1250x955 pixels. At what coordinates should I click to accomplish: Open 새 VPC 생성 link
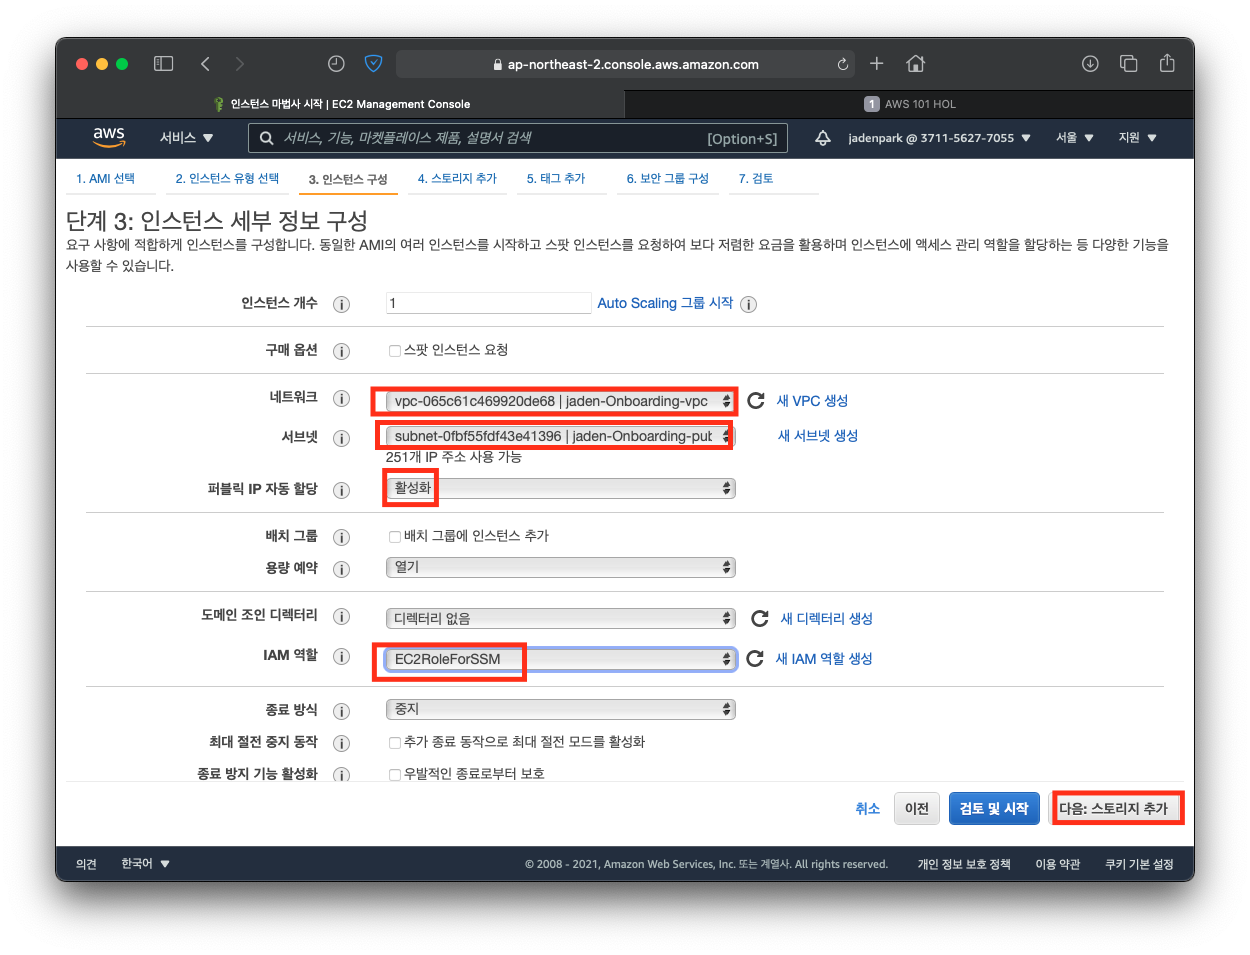pyautogui.click(x=812, y=400)
